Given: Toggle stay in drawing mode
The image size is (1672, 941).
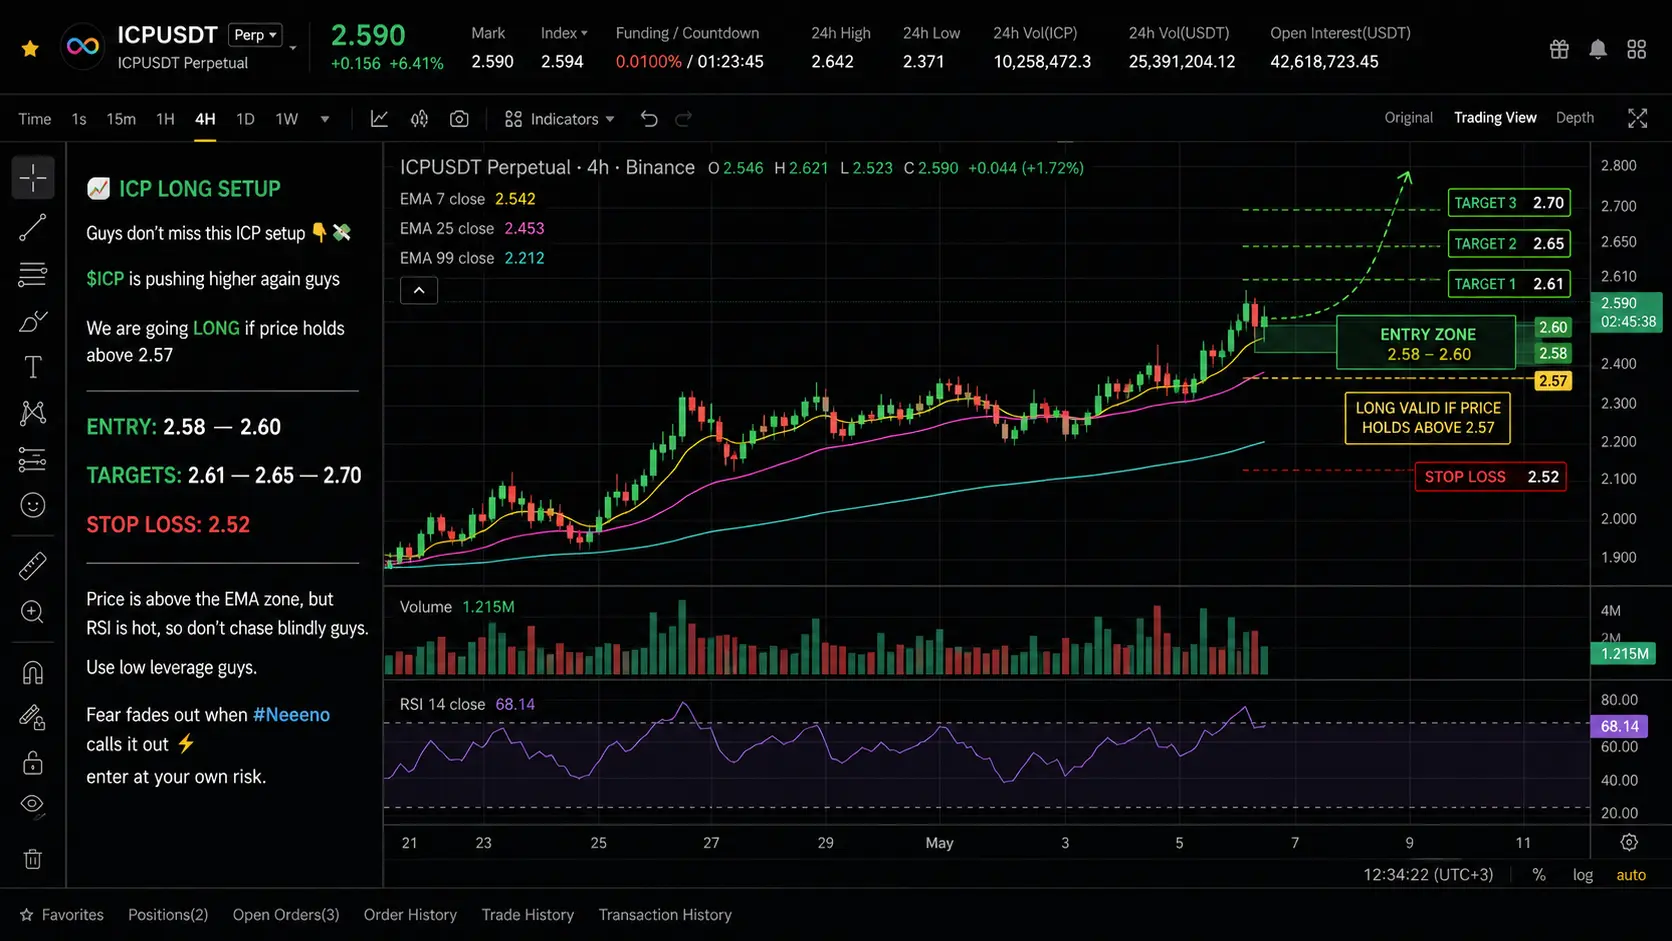Looking at the screenshot, I should click(33, 717).
